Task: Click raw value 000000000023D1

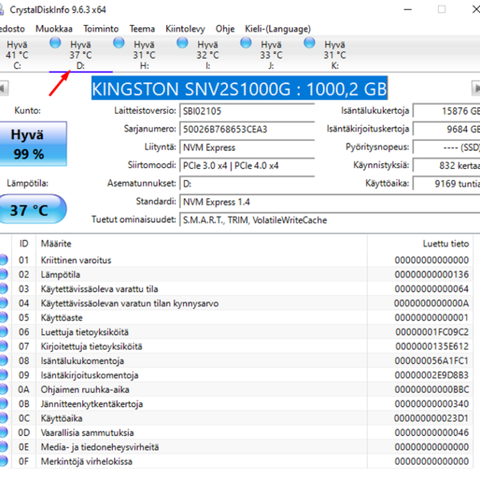Action: (x=431, y=418)
